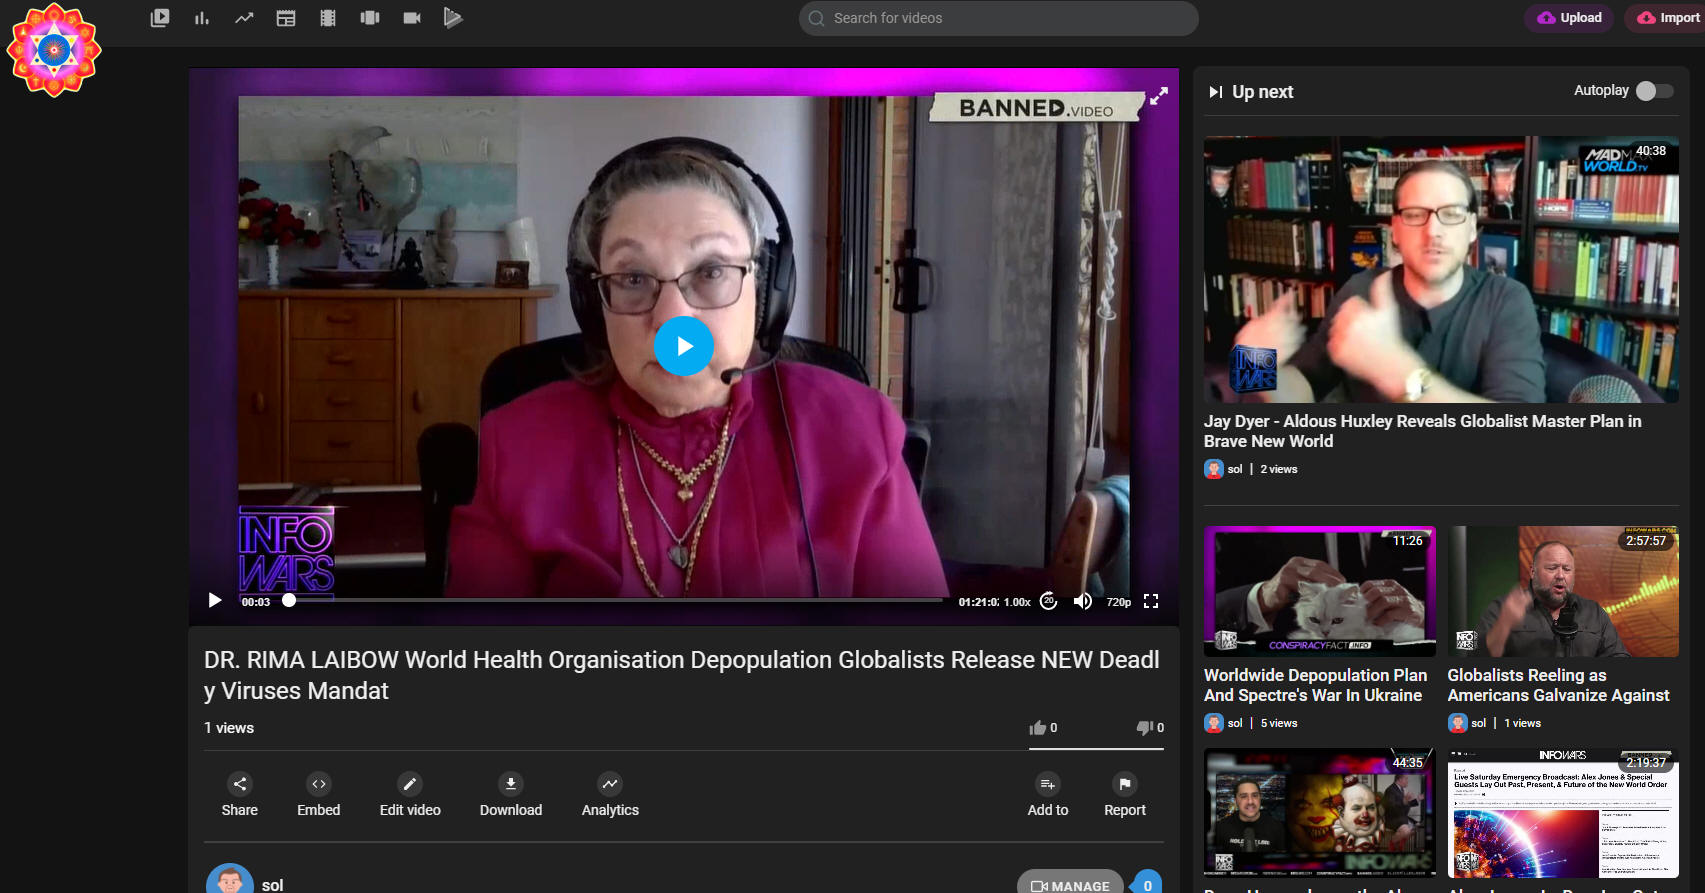
Task: Click the Up next skip icon
Action: (x=1215, y=92)
